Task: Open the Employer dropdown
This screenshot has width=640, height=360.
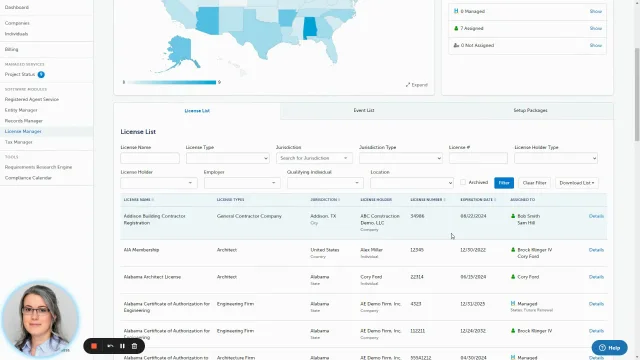Action: tap(242, 183)
